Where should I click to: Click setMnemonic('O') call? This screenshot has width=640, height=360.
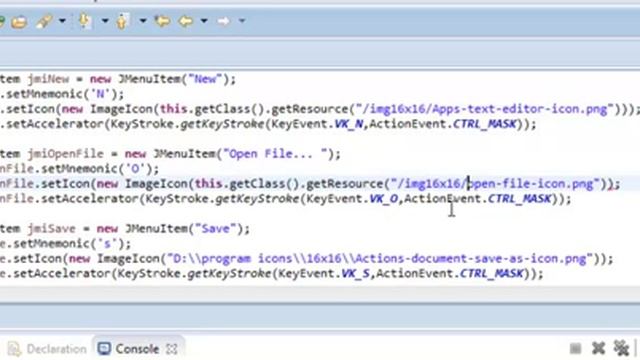[100, 169]
